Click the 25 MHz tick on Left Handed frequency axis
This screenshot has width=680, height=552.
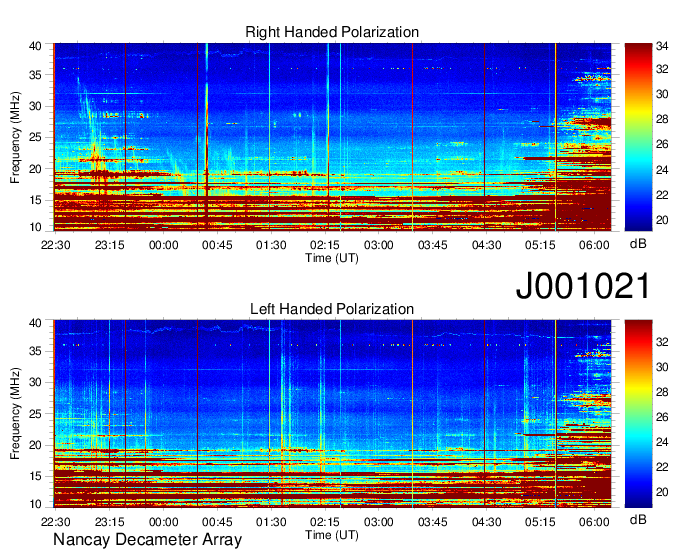[36, 414]
